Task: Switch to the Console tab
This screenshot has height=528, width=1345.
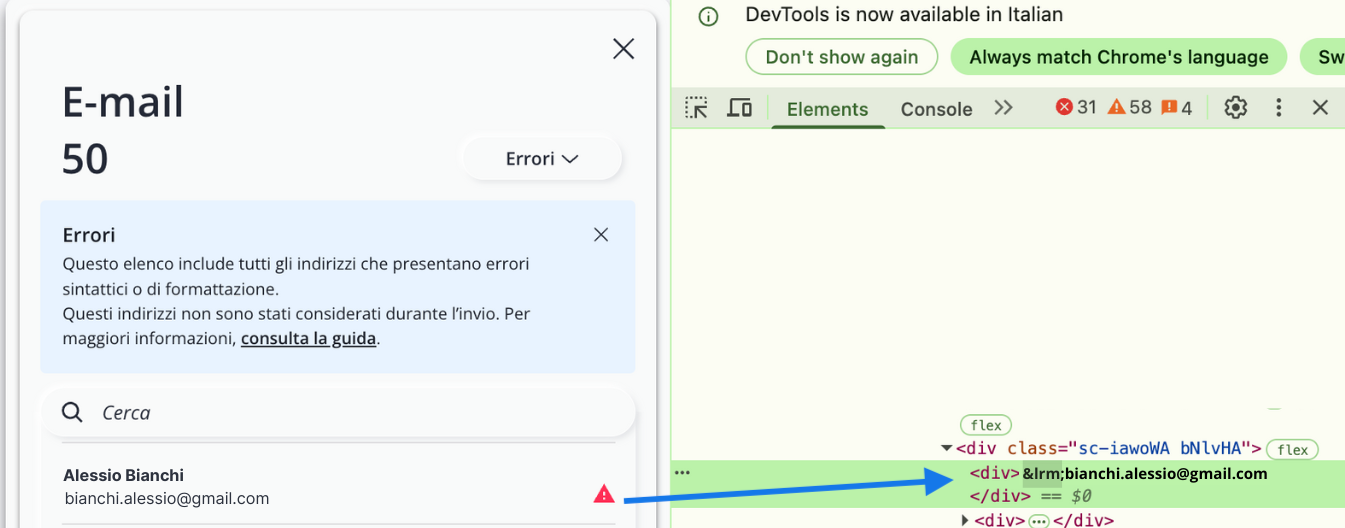Action: coord(936,109)
